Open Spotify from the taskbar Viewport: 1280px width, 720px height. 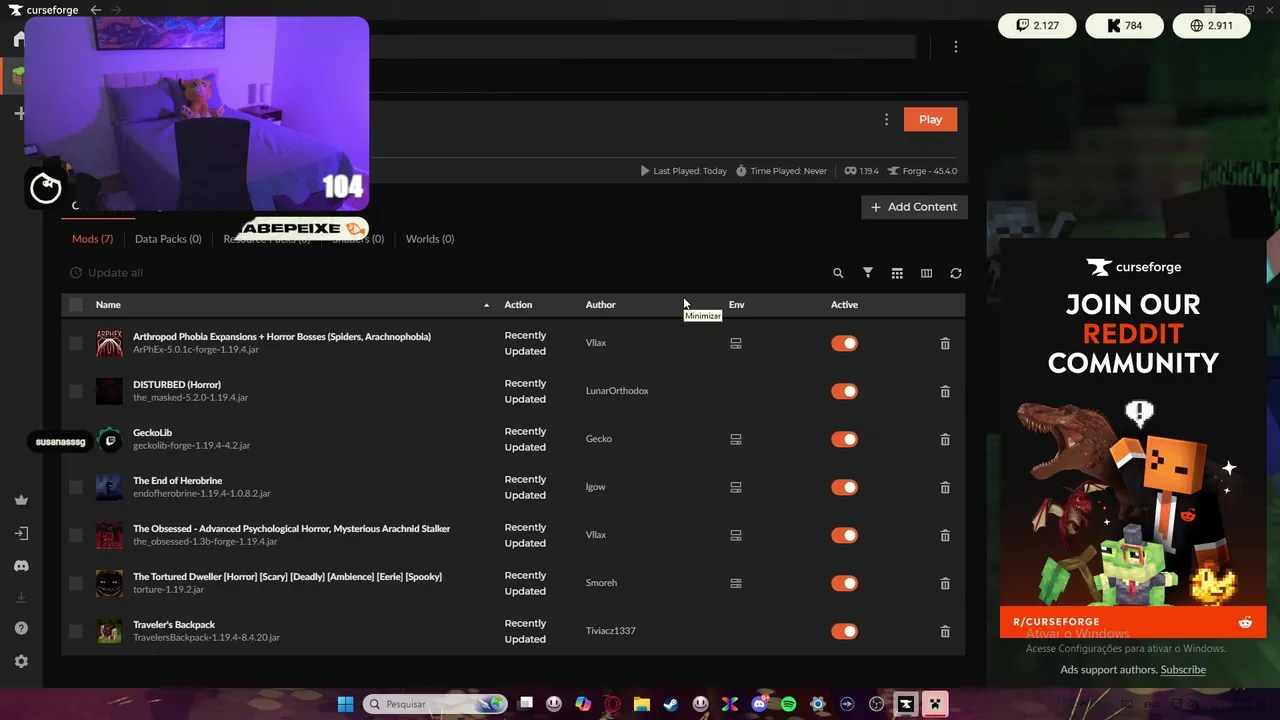[x=788, y=704]
